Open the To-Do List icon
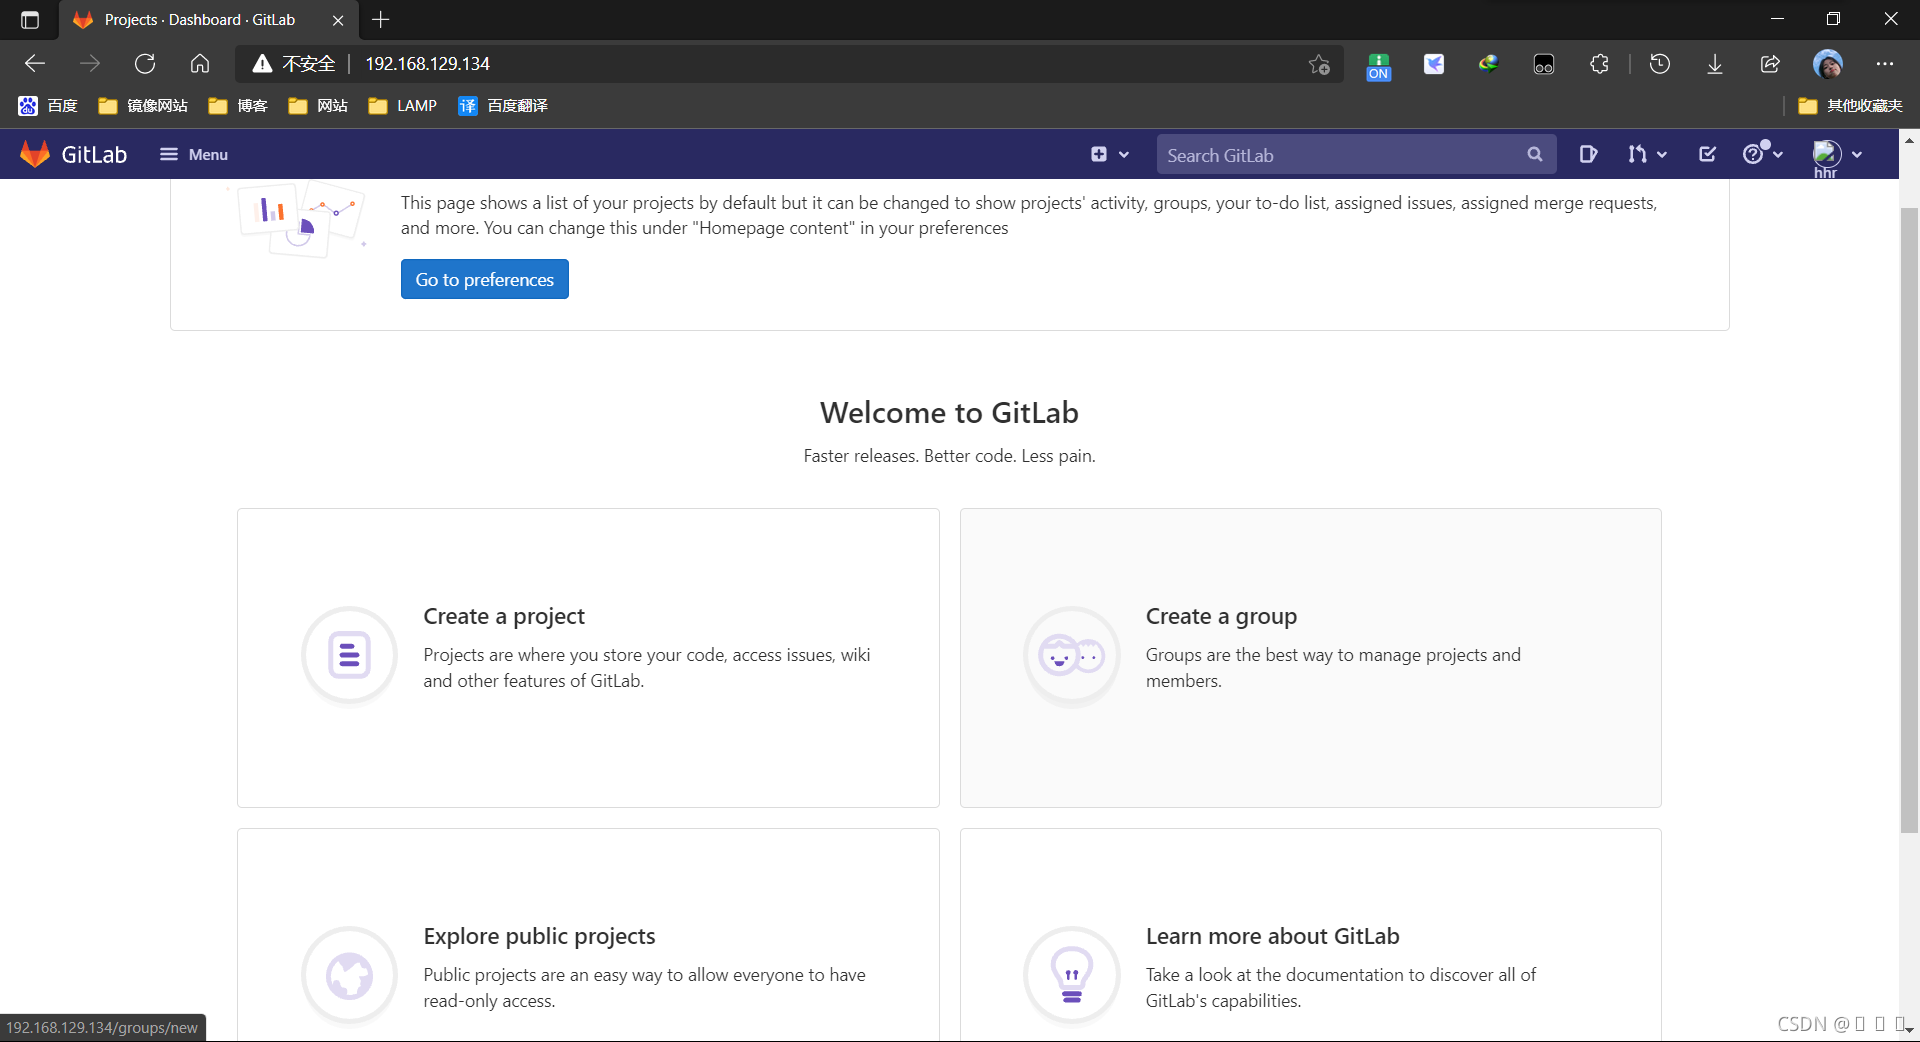 (x=1707, y=154)
